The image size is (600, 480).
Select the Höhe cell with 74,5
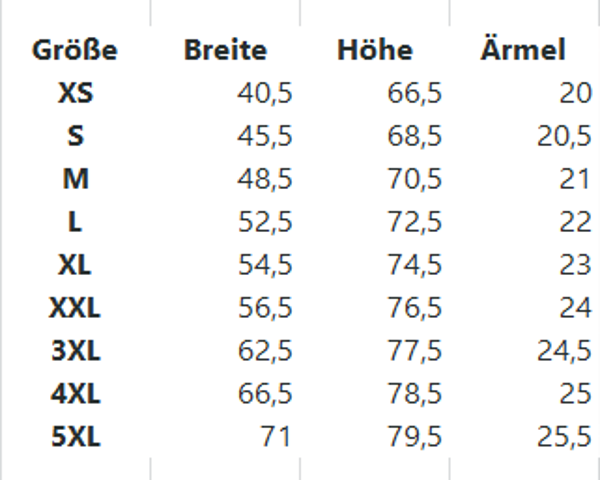[414, 265]
